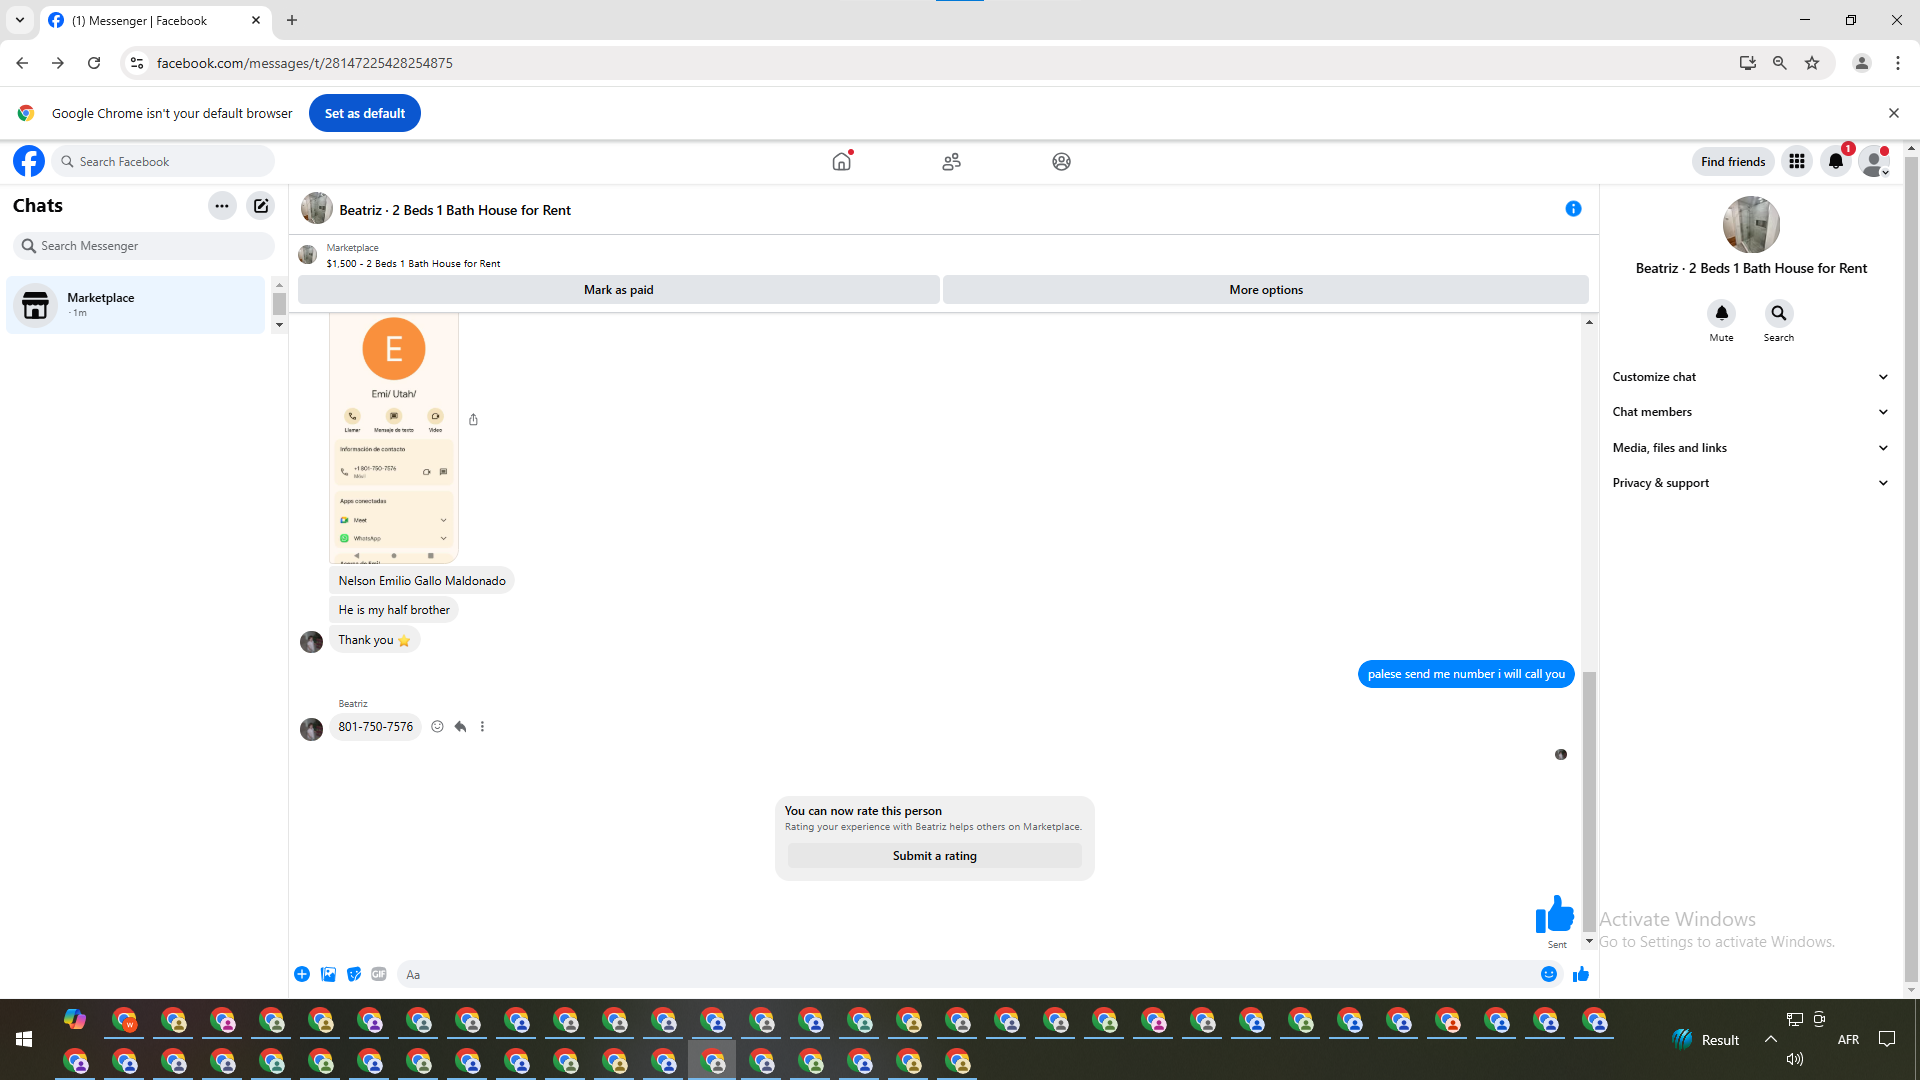Search within the conversation
The height and width of the screenshot is (1080, 1920).
(x=1778, y=314)
